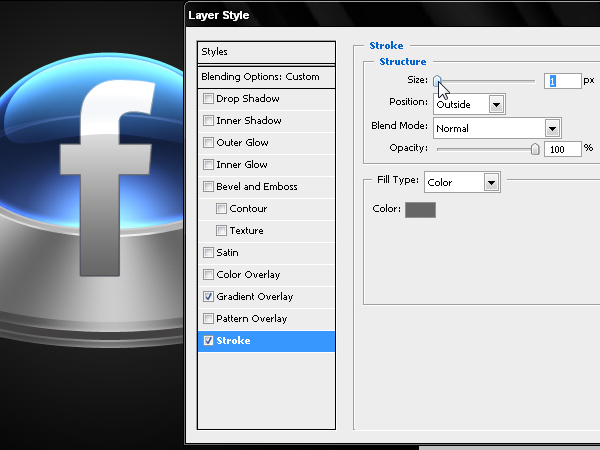The image size is (600, 450).
Task: Select the Gradient Overlay style row
Action: coord(266,297)
